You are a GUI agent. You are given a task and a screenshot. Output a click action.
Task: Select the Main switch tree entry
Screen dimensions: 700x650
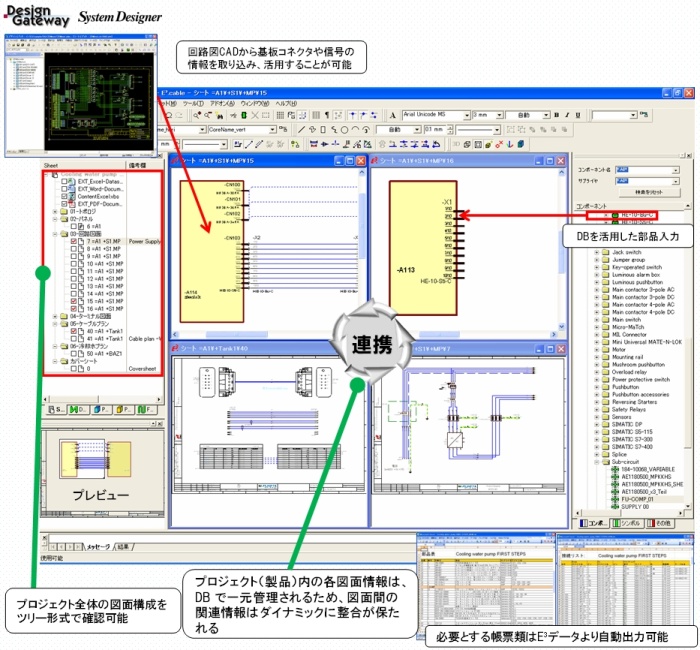[626, 320]
